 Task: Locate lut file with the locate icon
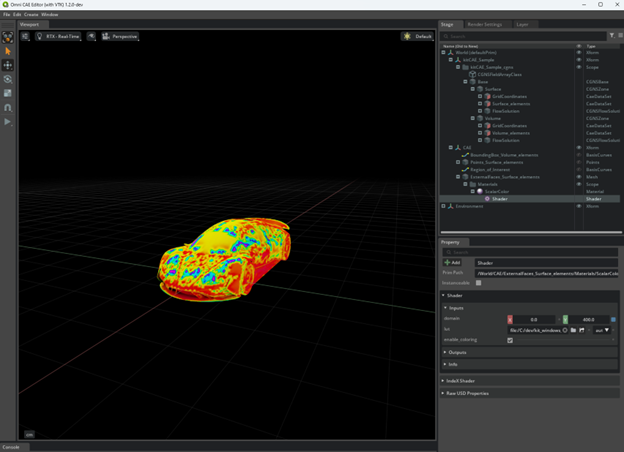pyautogui.click(x=582, y=330)
